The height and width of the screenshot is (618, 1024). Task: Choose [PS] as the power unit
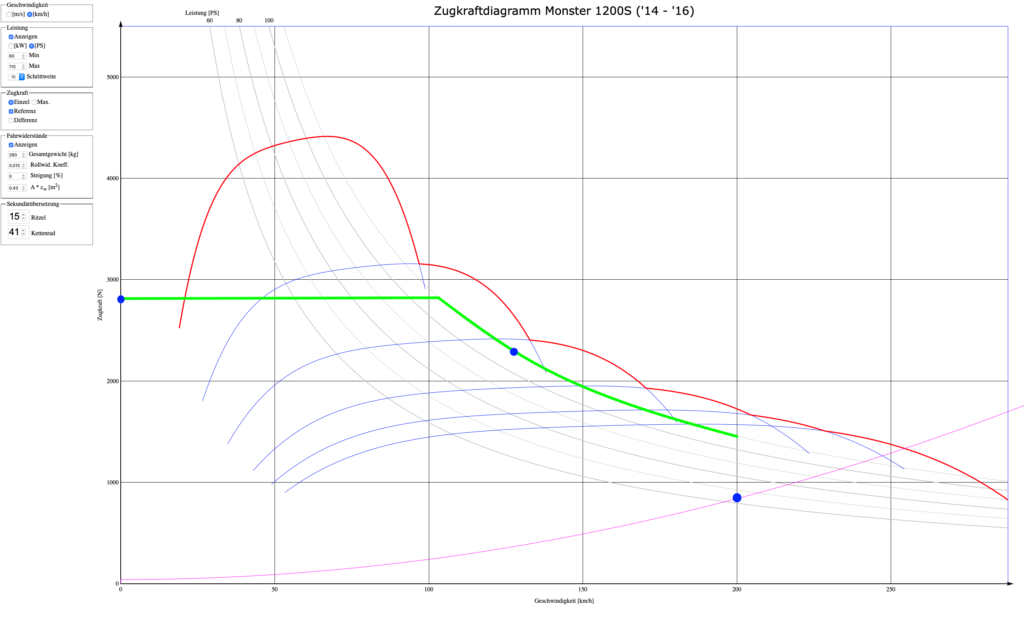(x=32, y=46)
